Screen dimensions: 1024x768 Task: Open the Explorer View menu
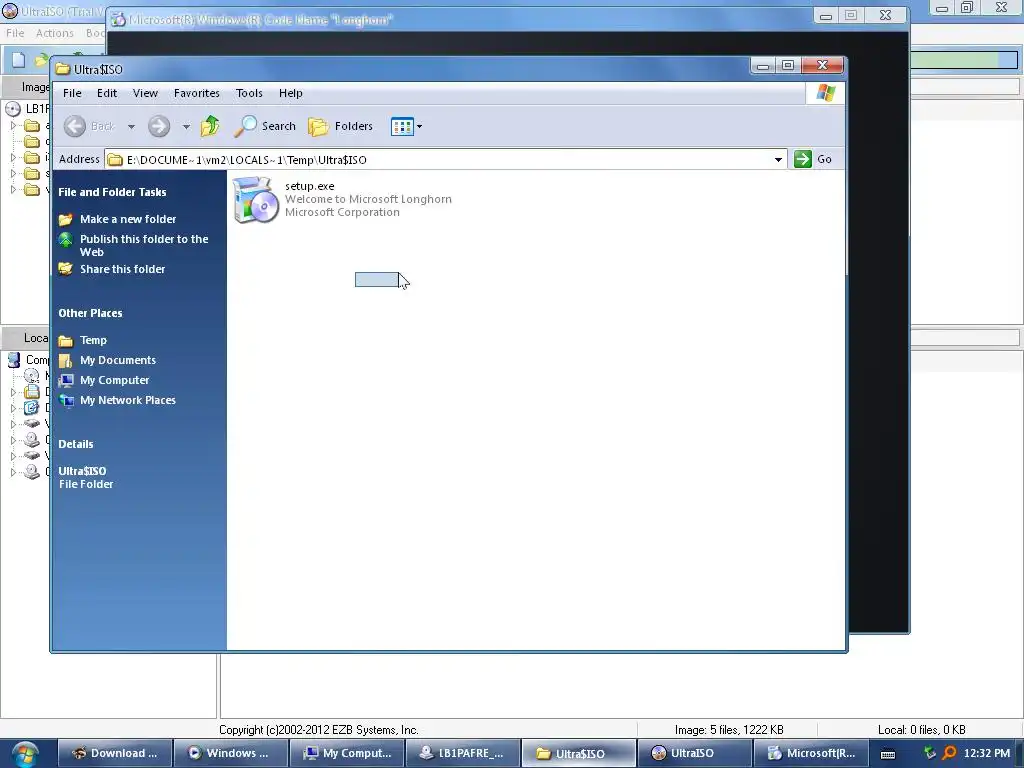coord(145,93)
